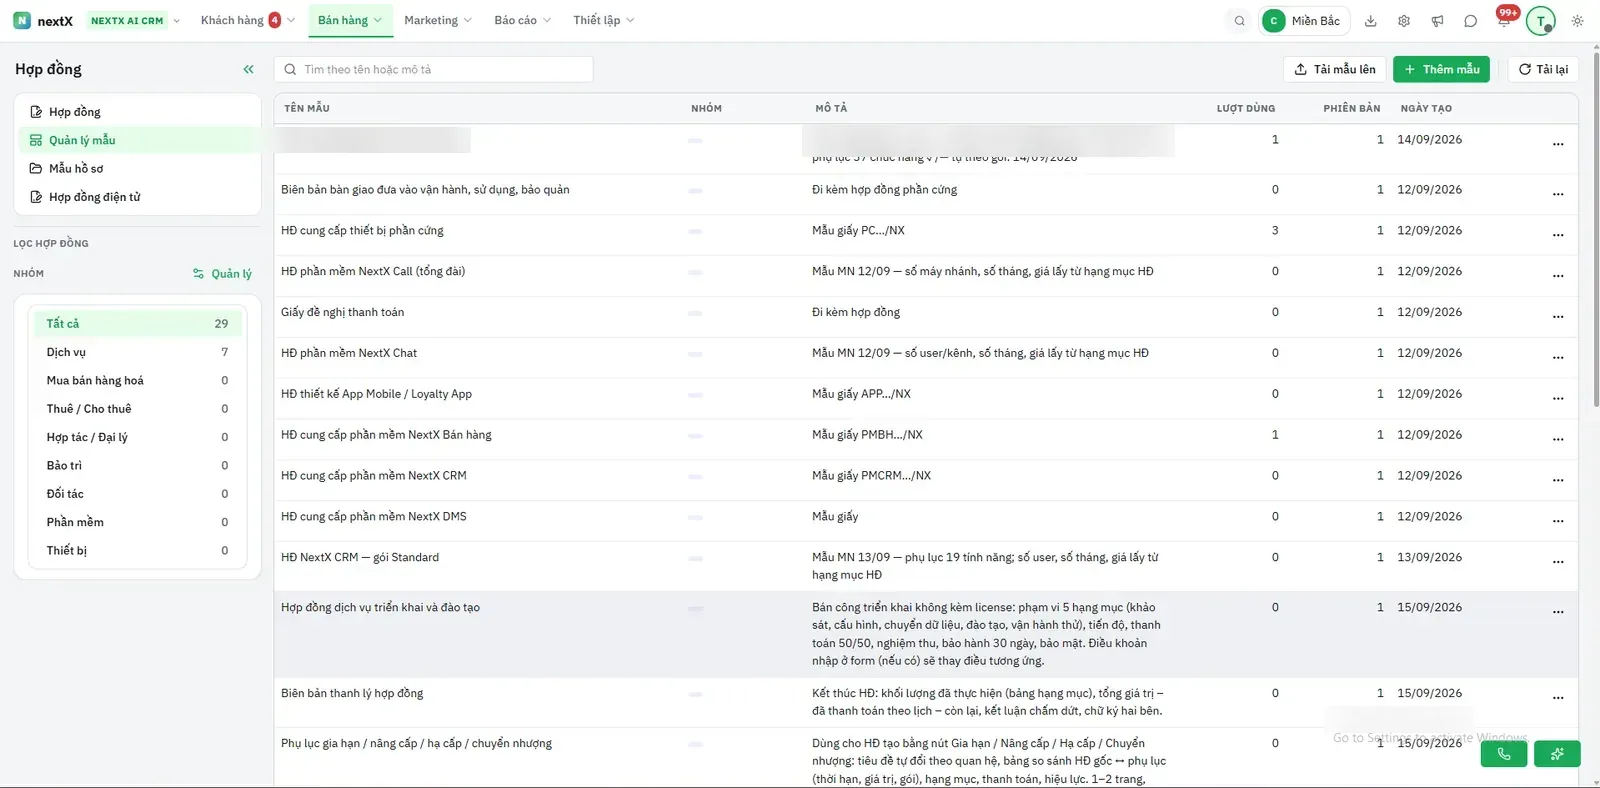Filter by Thuê / Cho thuê group

coord(137,409)
